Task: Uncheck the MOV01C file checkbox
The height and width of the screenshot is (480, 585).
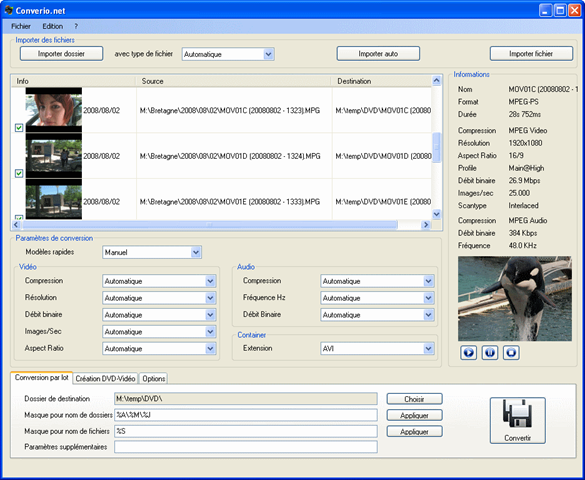Action: coord(19,128)
